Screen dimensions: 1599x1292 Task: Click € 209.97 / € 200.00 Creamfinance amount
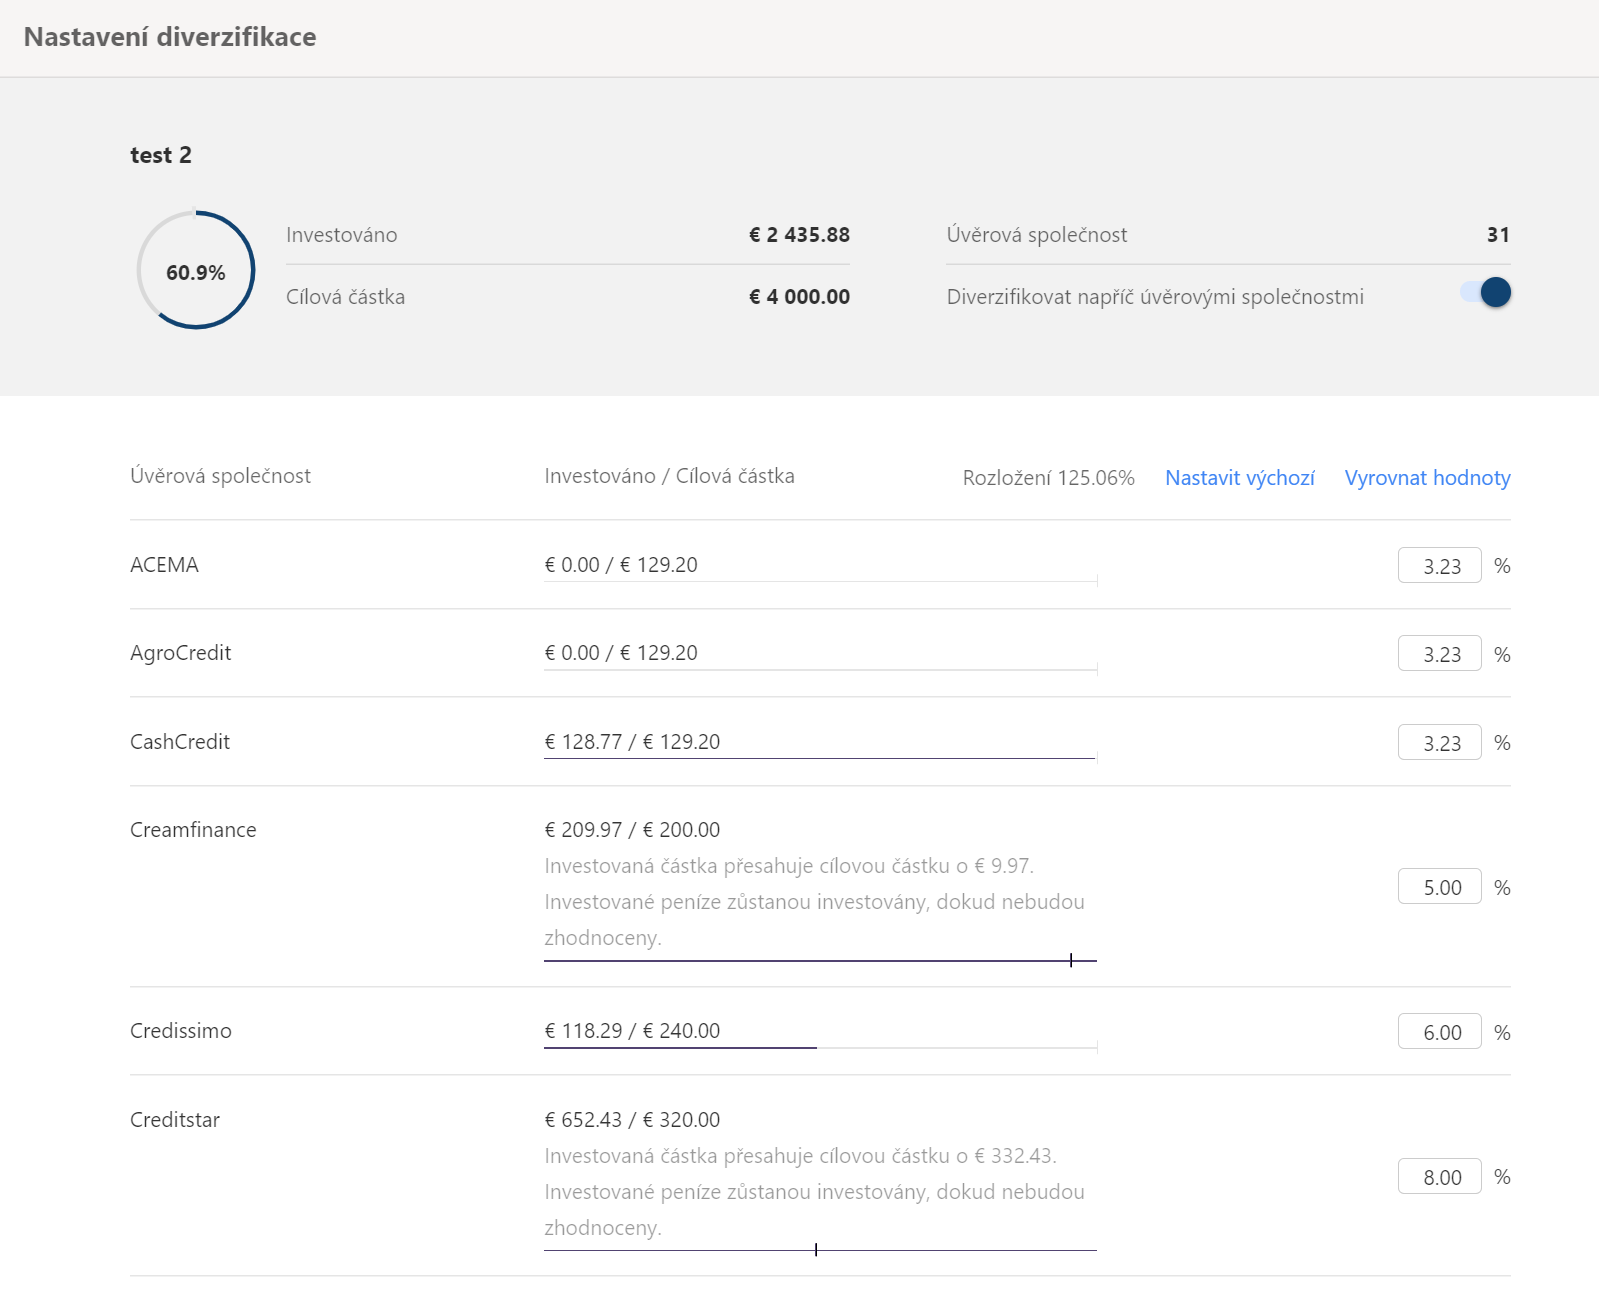click(x=632, y=830)
